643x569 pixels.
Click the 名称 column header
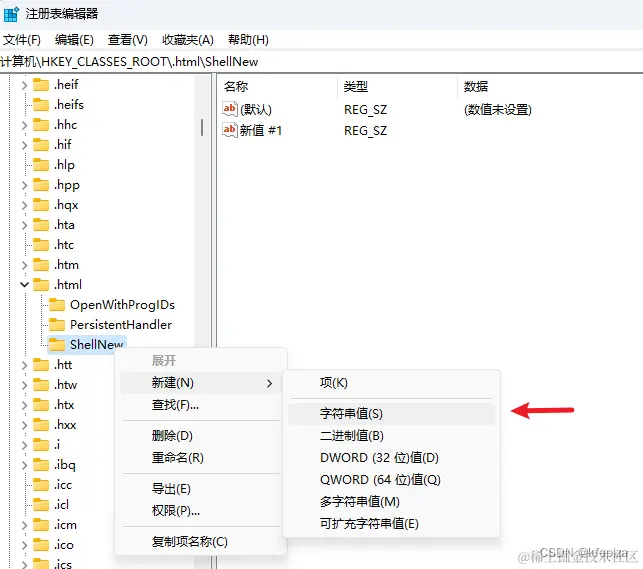(x=236, y=86)
